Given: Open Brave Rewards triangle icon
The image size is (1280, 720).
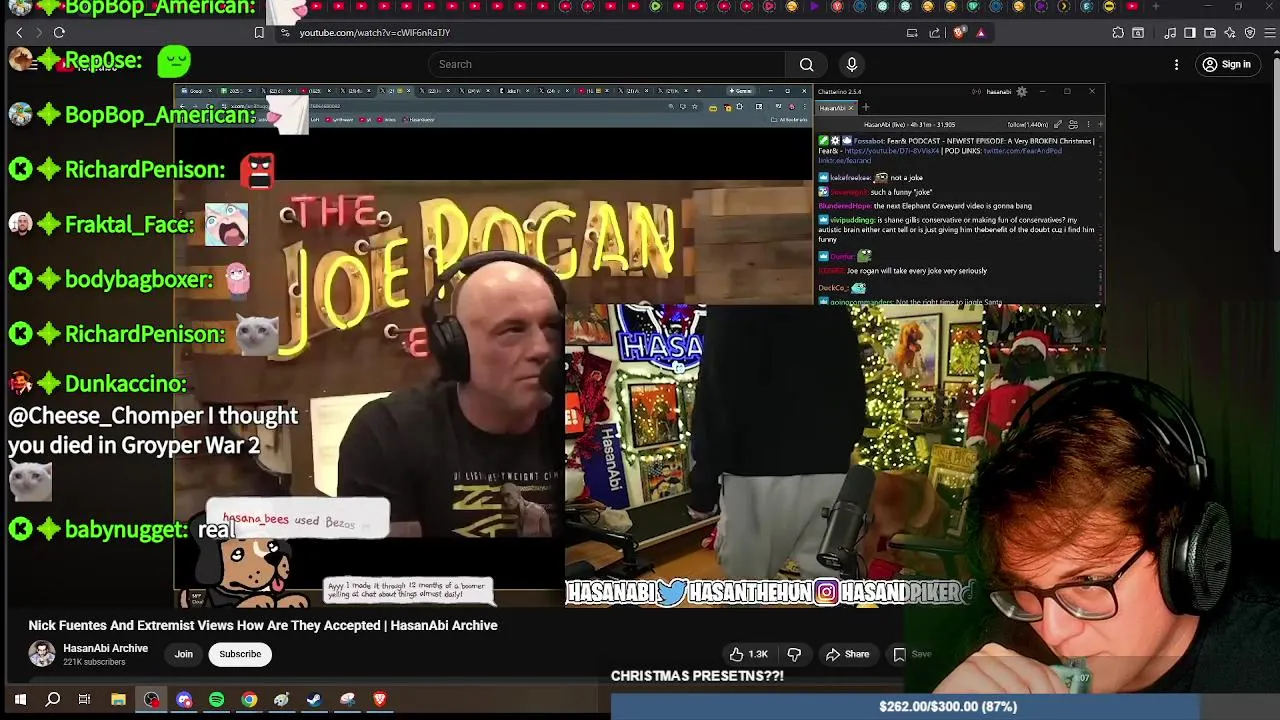Looking at the screenshot, I should (x=980, y=33).
